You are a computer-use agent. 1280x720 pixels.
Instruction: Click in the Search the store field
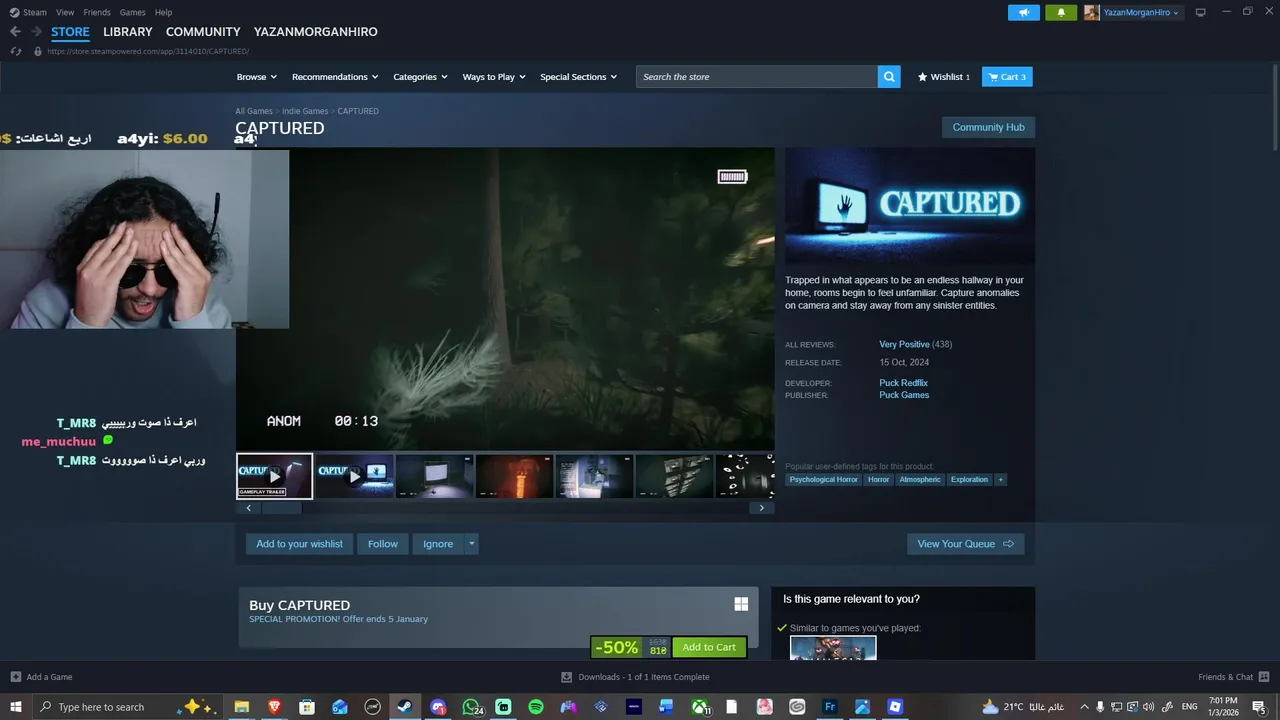click(757, 77)
